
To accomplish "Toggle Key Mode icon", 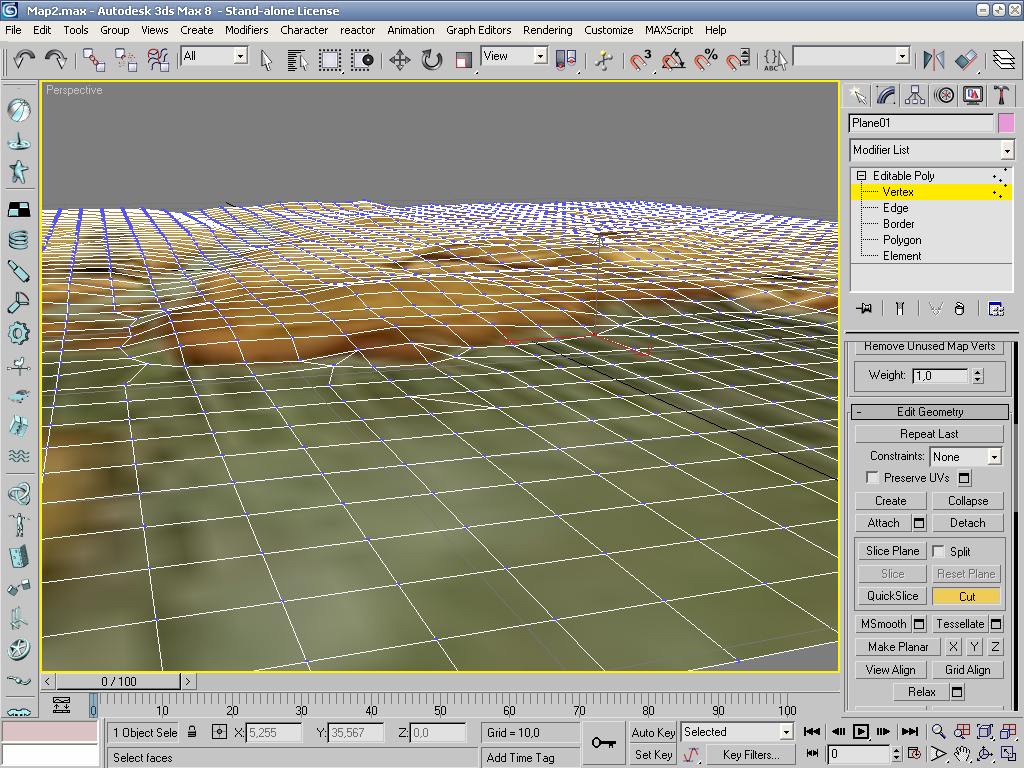I will point(812,754).
